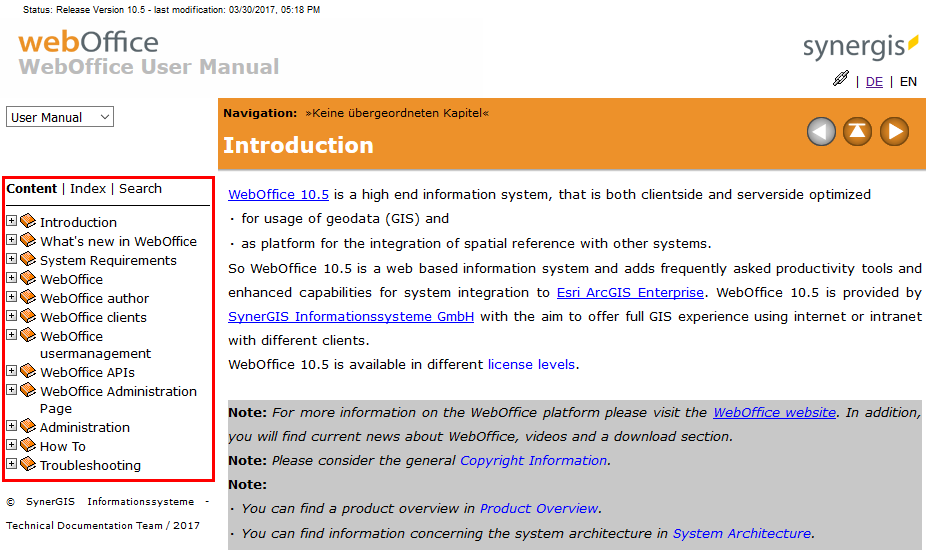Expand the Introduction tree node
This screenshot has height=550, width=926.
pyautogui.click(x=11, y=220)
